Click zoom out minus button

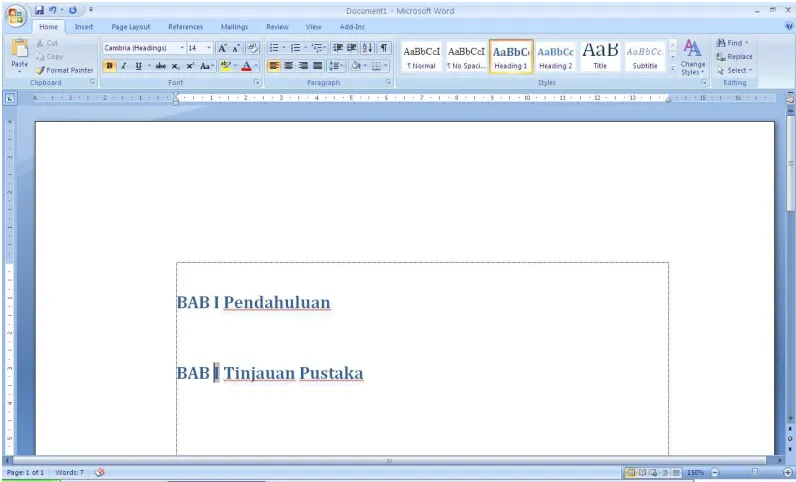(715, 472)
